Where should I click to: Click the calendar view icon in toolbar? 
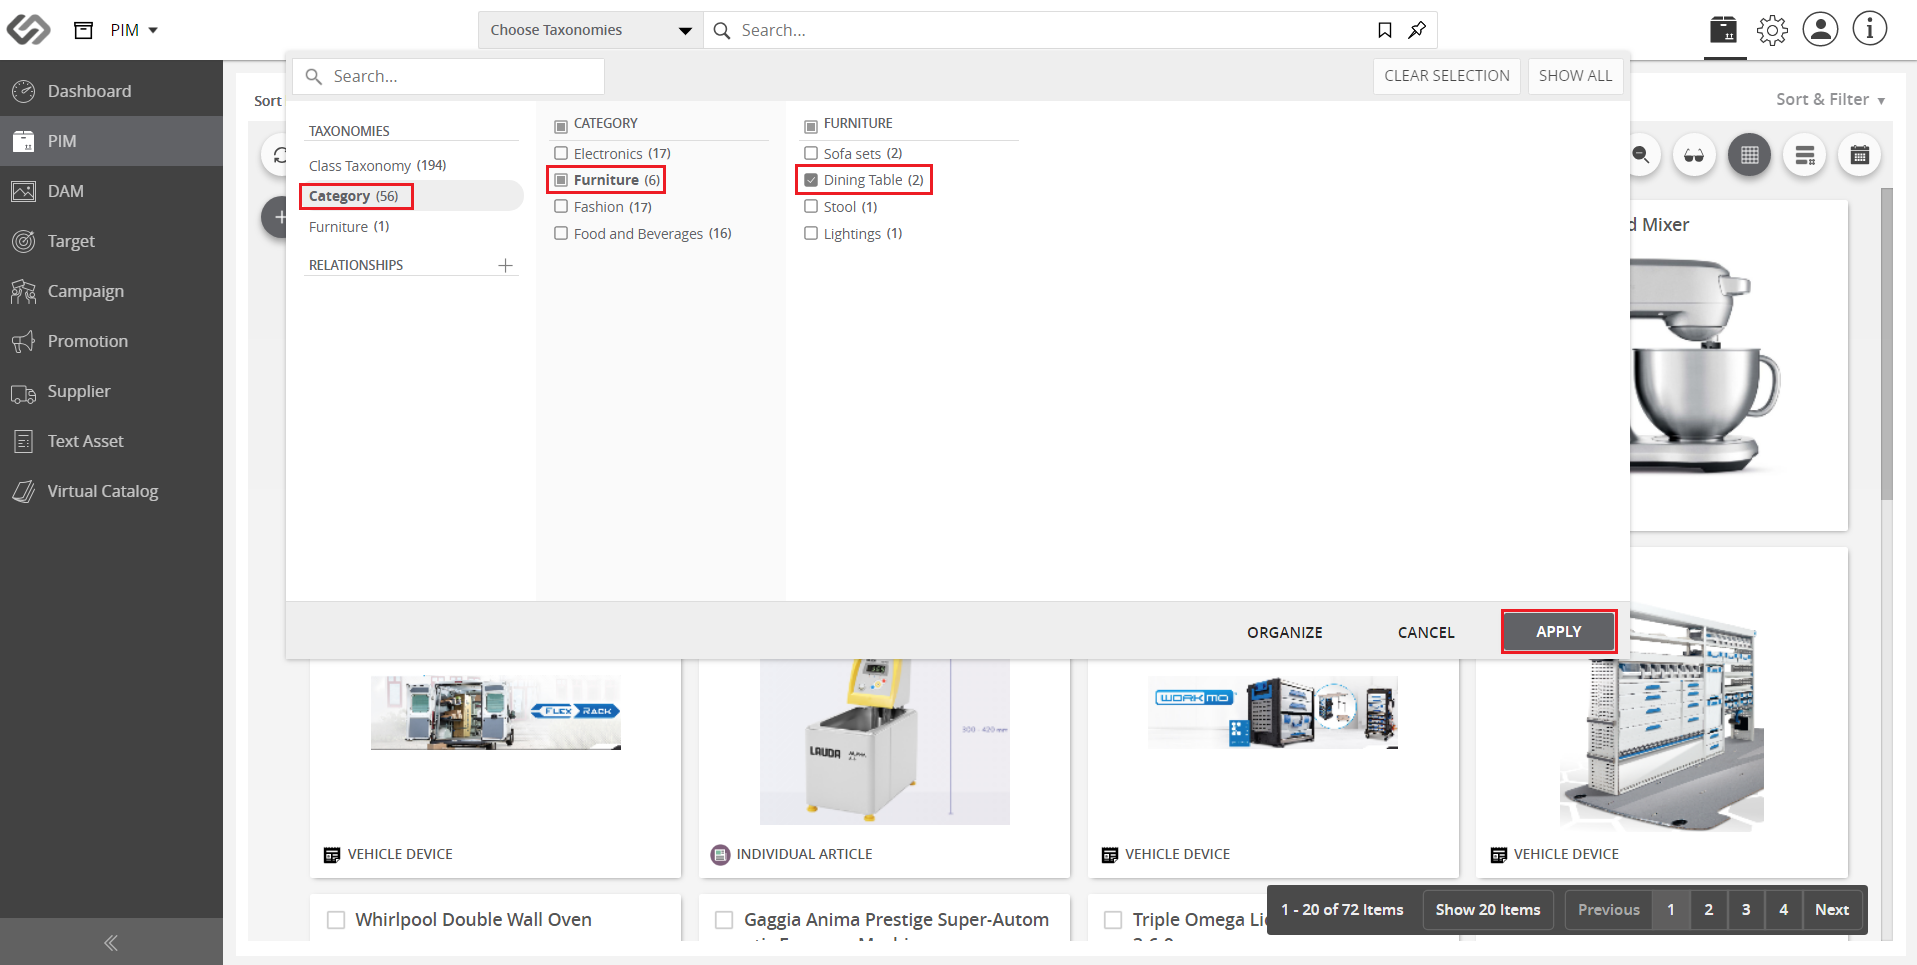coord(1859,155)
